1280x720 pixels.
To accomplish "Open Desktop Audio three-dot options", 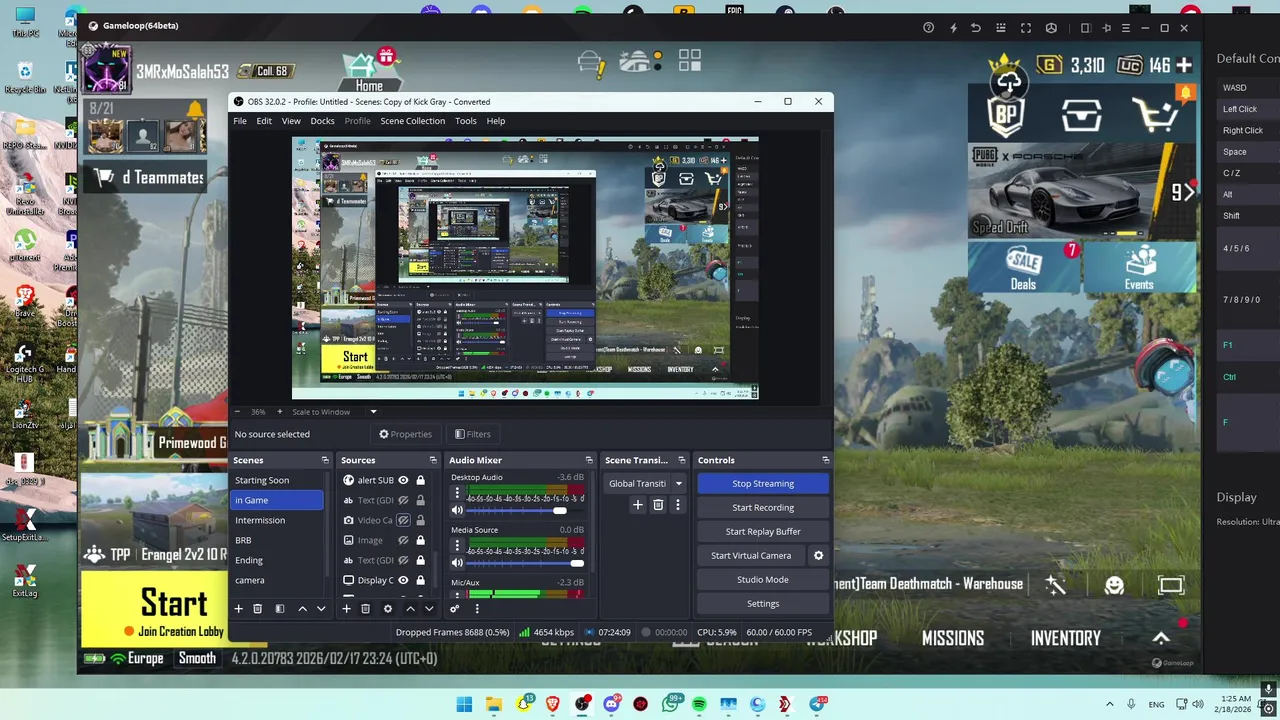I will pos(457,493).
